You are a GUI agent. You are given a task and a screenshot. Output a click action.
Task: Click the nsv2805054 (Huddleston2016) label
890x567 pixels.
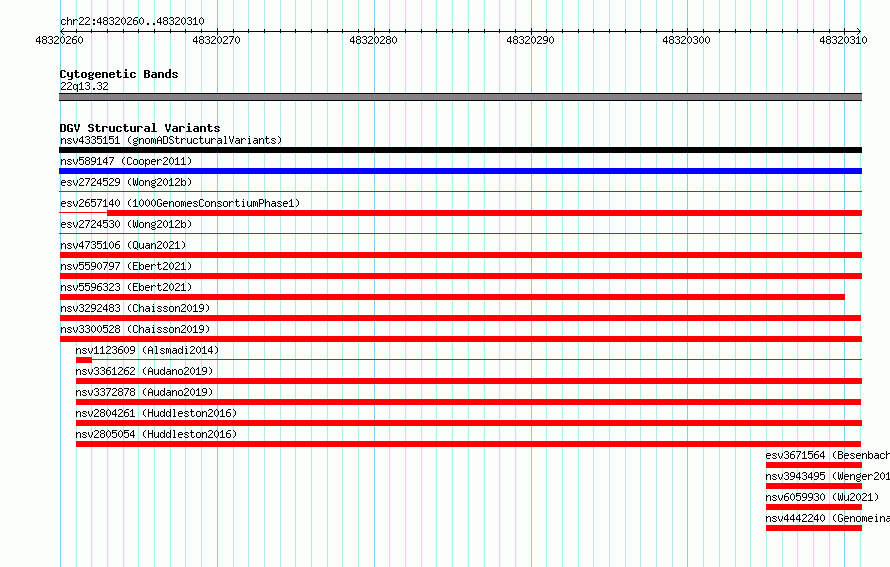pyautogui.click(x=156, y=434)
